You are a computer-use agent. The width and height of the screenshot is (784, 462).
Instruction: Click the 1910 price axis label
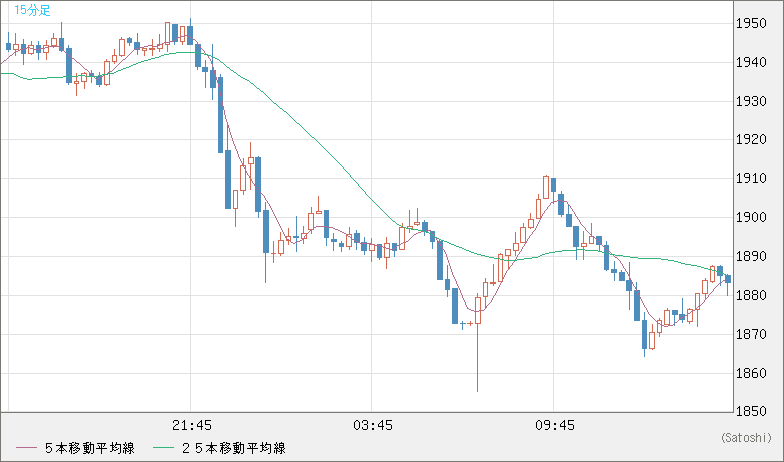pos(751,178)
